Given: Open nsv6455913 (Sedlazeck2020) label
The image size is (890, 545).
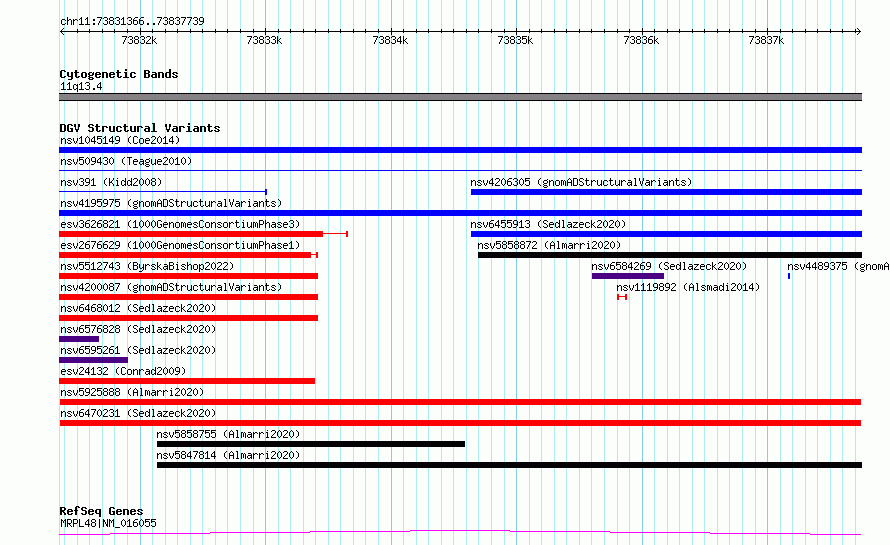Looking at the screenshot, I should [548, 224].
